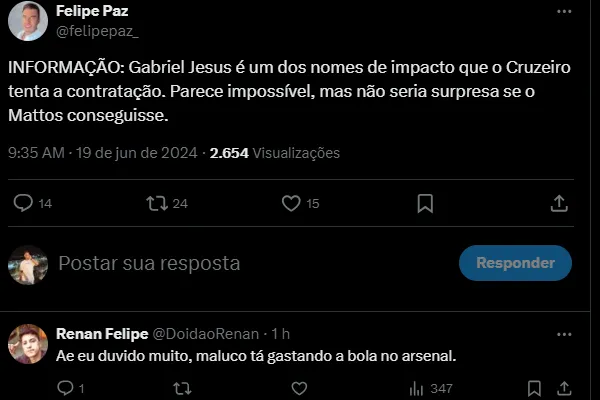
Task: Share the main tweet
Action: pyautogui.click(x=560, y=203)
